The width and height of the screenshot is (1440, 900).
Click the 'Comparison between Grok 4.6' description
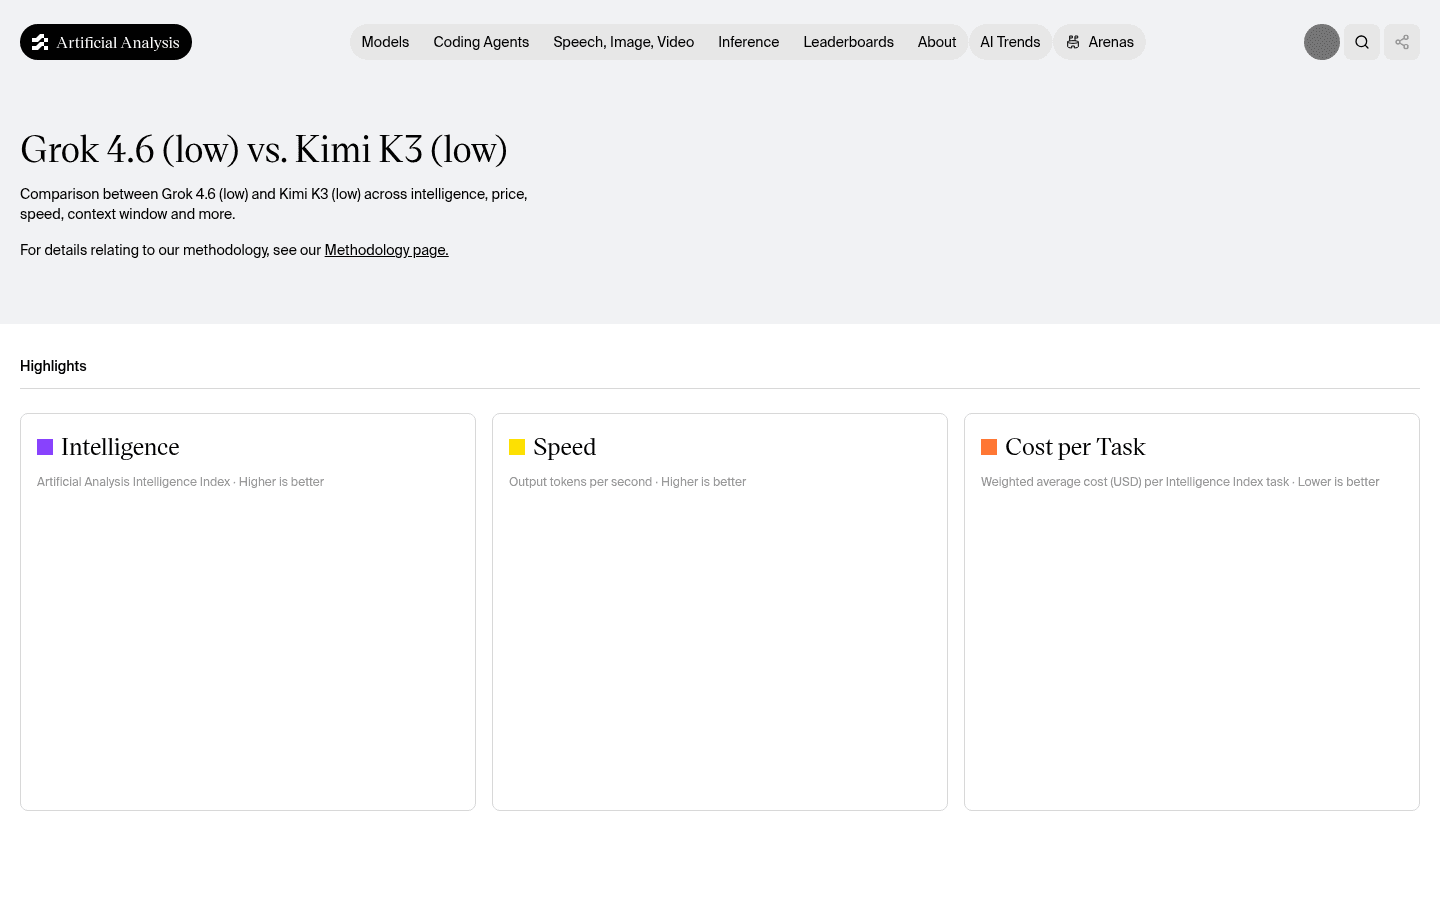[274, 204]
